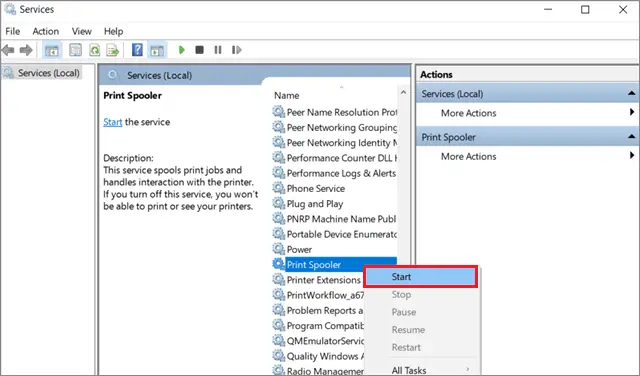Select the Portable Device Enumerator row
Image resolution: width=640 pixels, height=376 pixels.
tap(335, 234)
